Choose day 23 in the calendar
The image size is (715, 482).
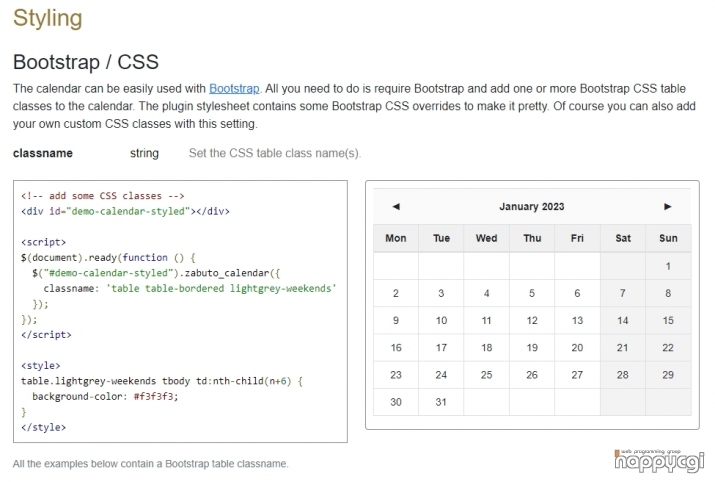396,375
